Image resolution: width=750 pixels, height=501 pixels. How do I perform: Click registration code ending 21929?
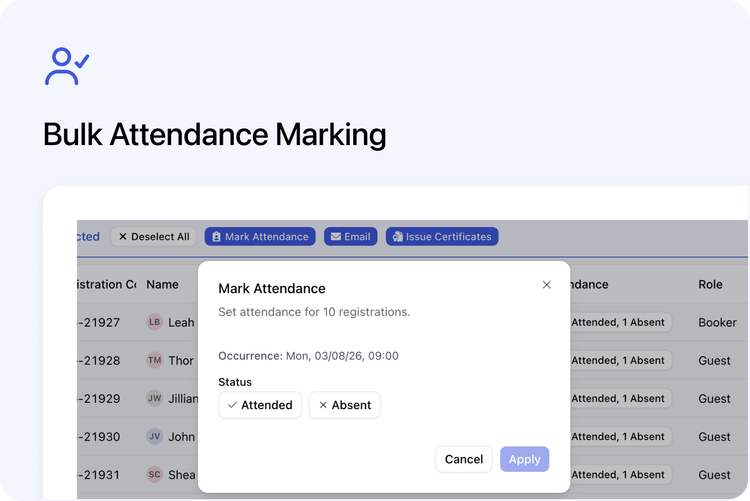(99, 399)
